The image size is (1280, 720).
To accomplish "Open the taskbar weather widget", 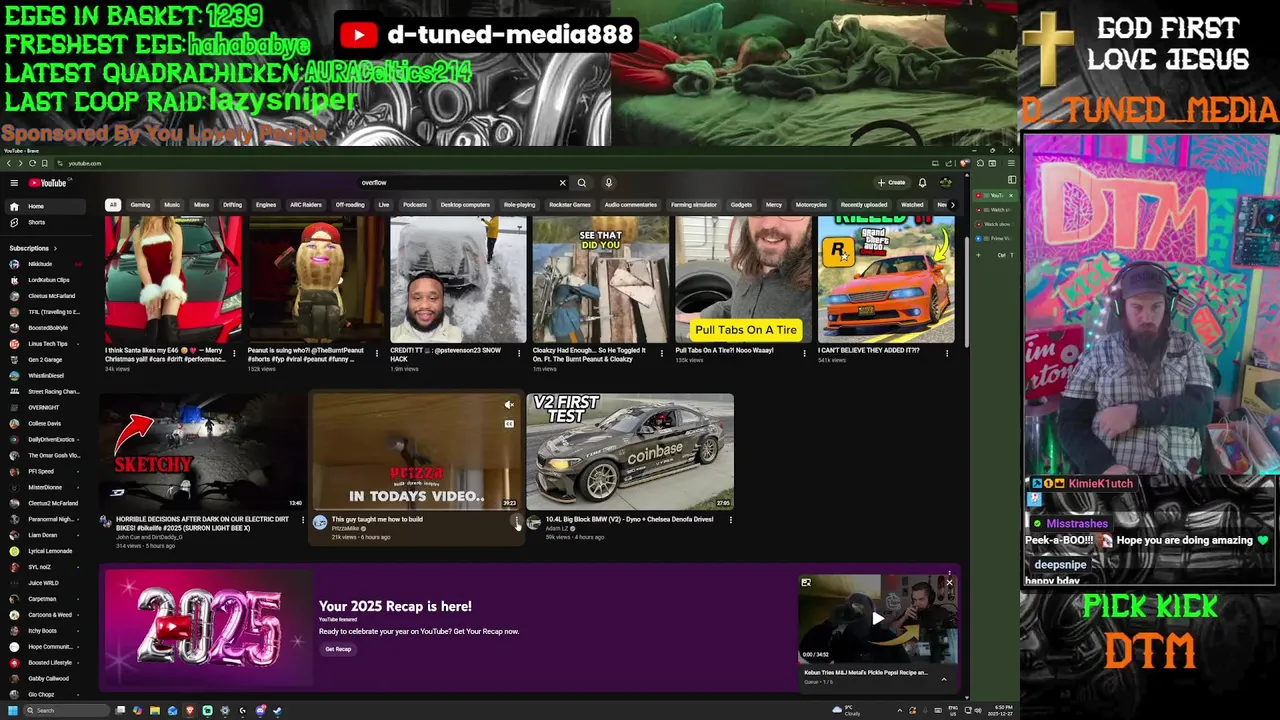I will click(846, 711).
